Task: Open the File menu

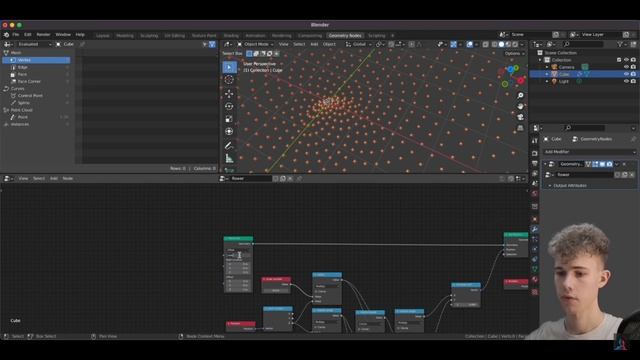Action: (16, 35)
